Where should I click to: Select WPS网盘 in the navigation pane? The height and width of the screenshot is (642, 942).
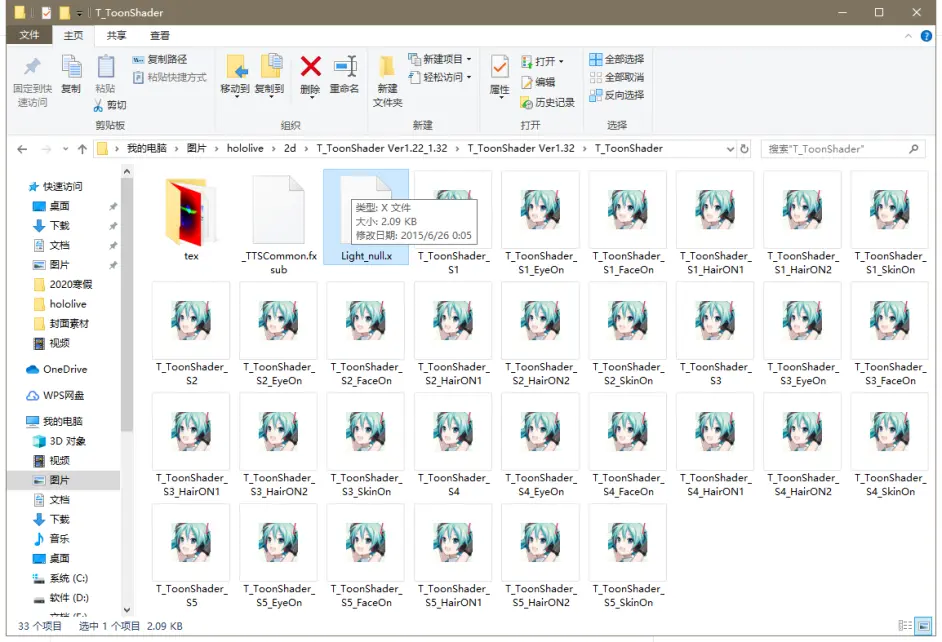coord(55,396)
